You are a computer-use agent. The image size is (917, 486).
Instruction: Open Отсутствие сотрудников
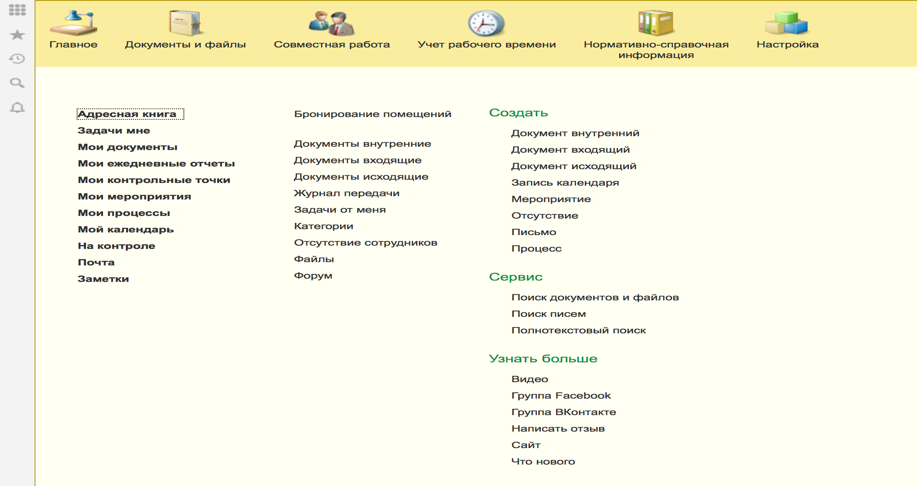point(366,242)
